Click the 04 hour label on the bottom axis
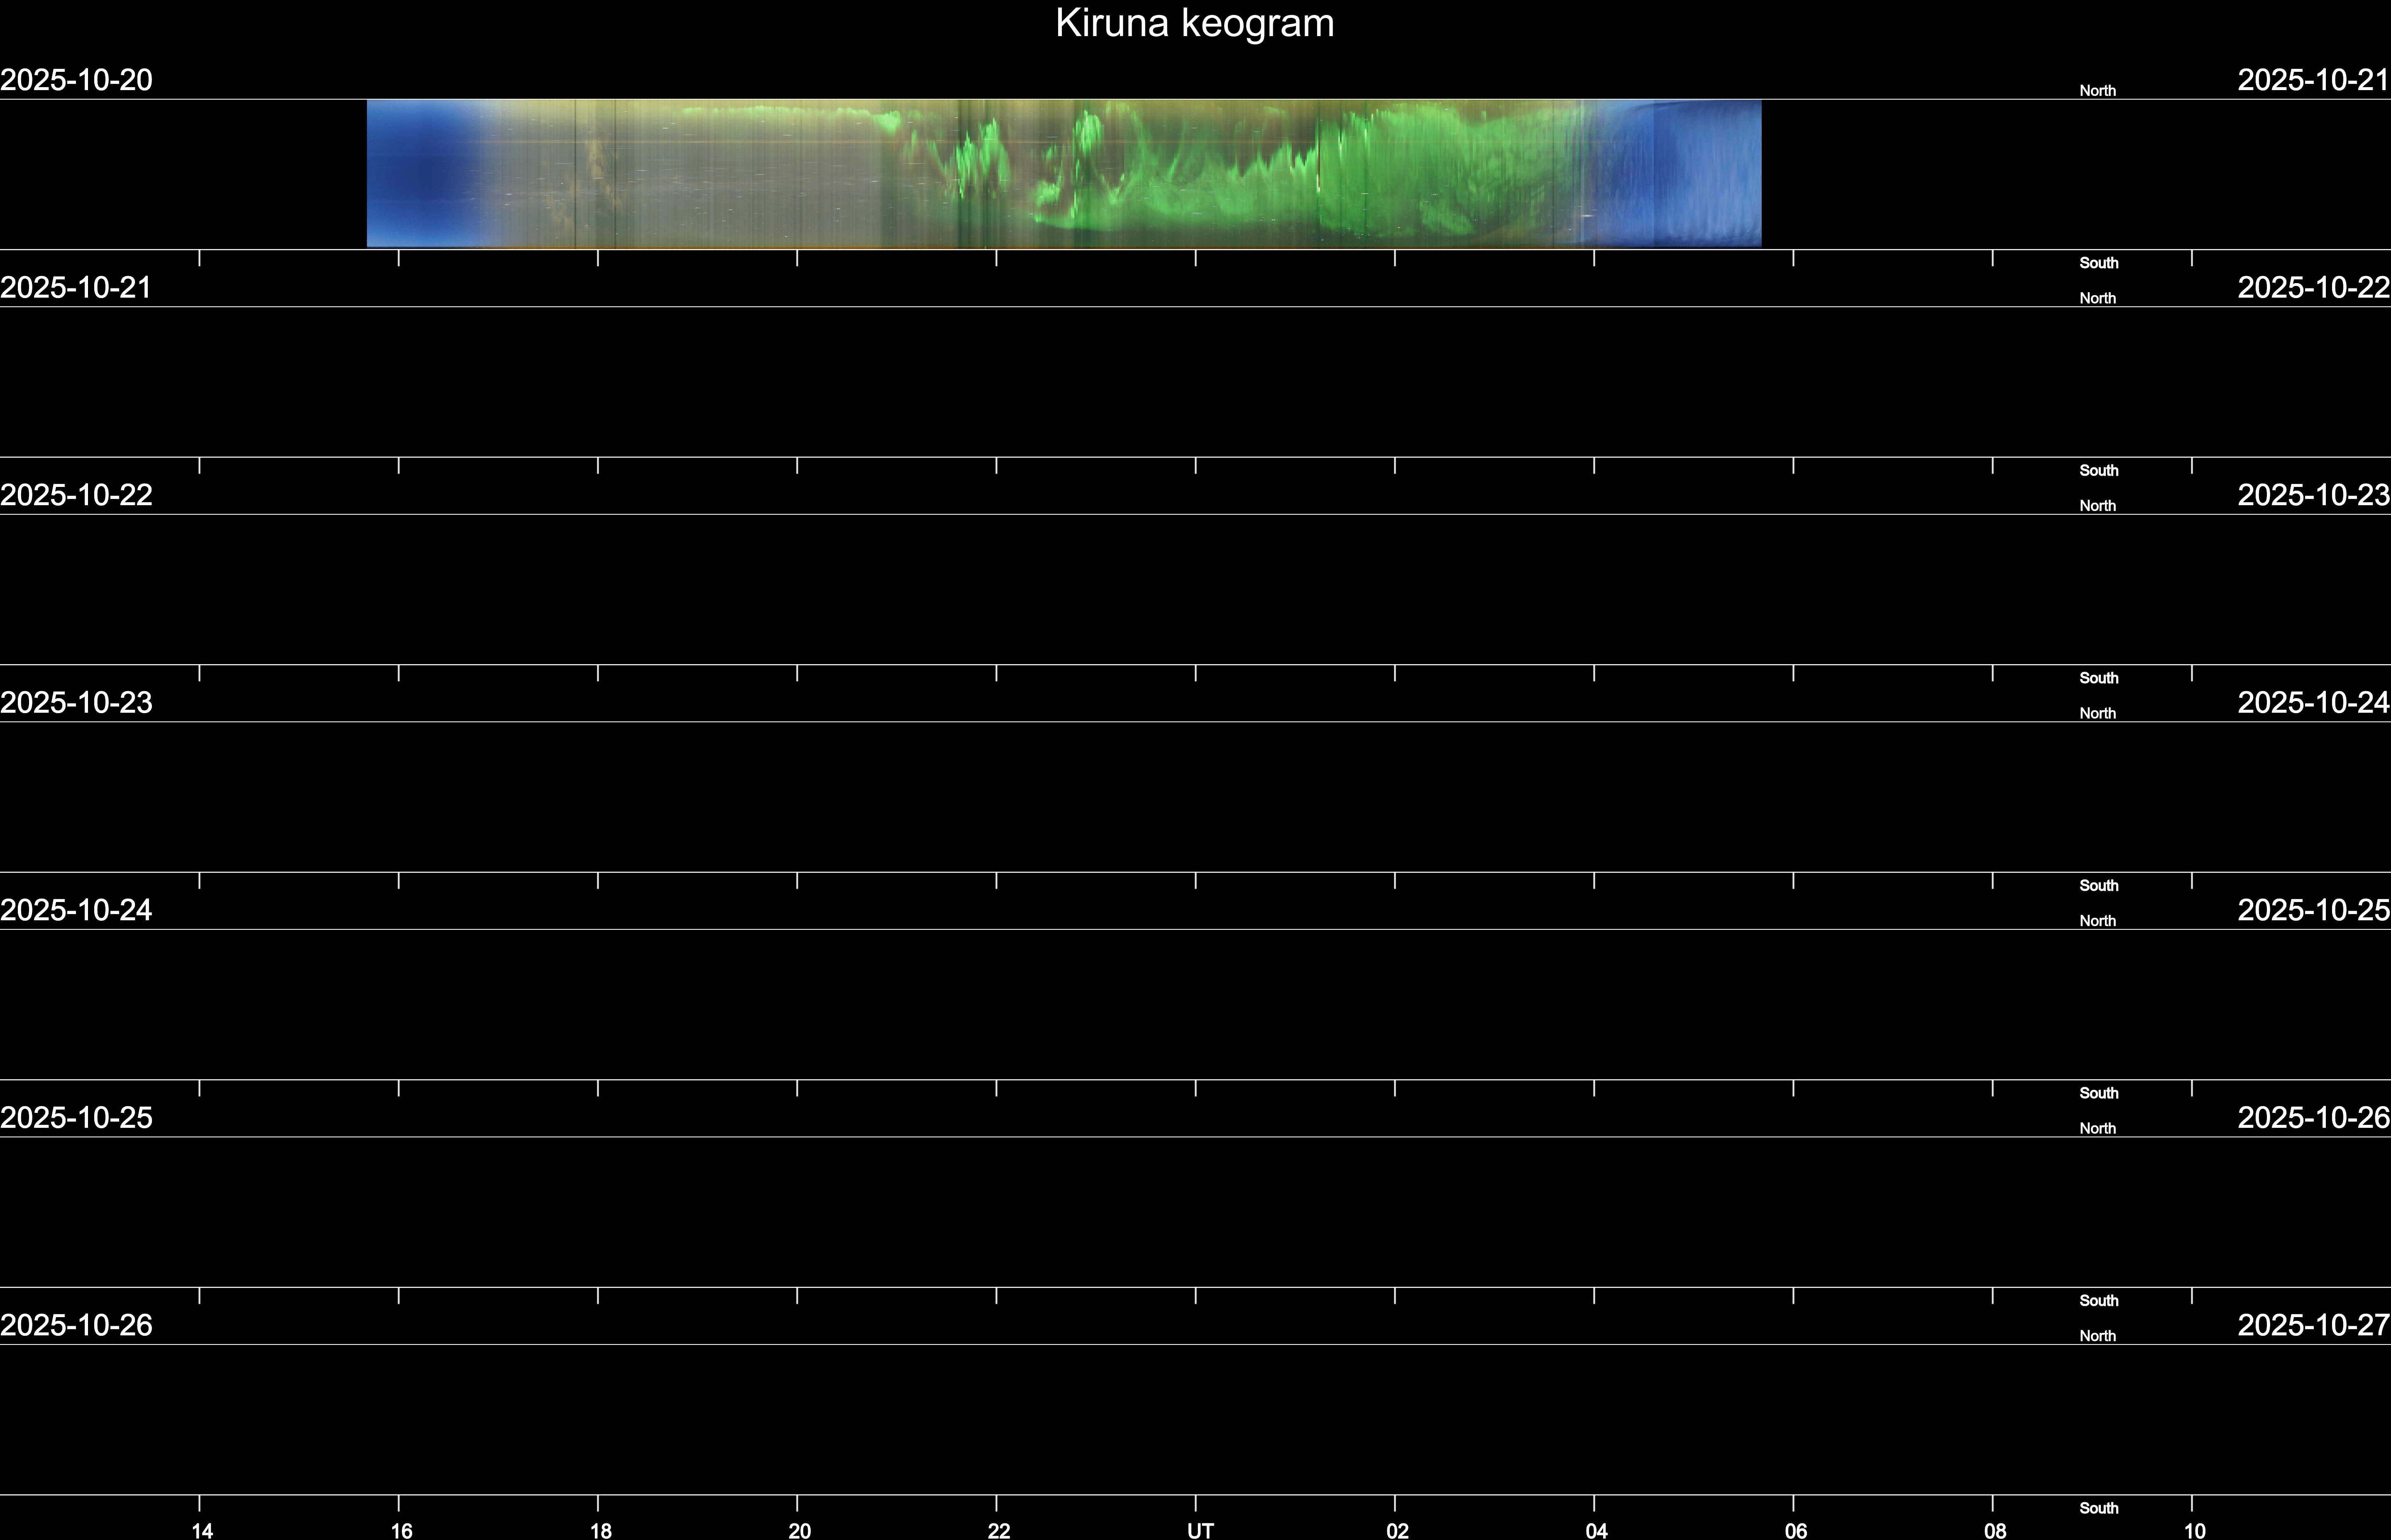The image size is (2391, 1540). [1596, 1530]
